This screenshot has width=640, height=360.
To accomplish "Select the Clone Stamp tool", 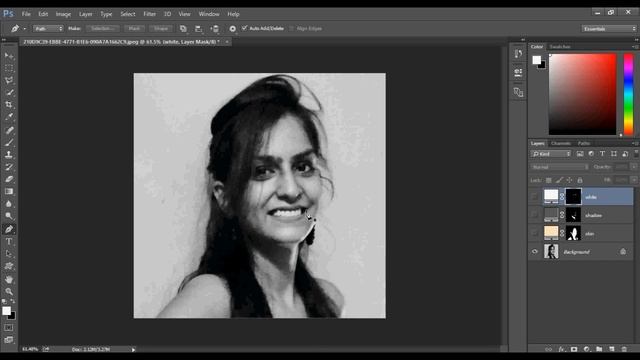I will click(9, 155).
